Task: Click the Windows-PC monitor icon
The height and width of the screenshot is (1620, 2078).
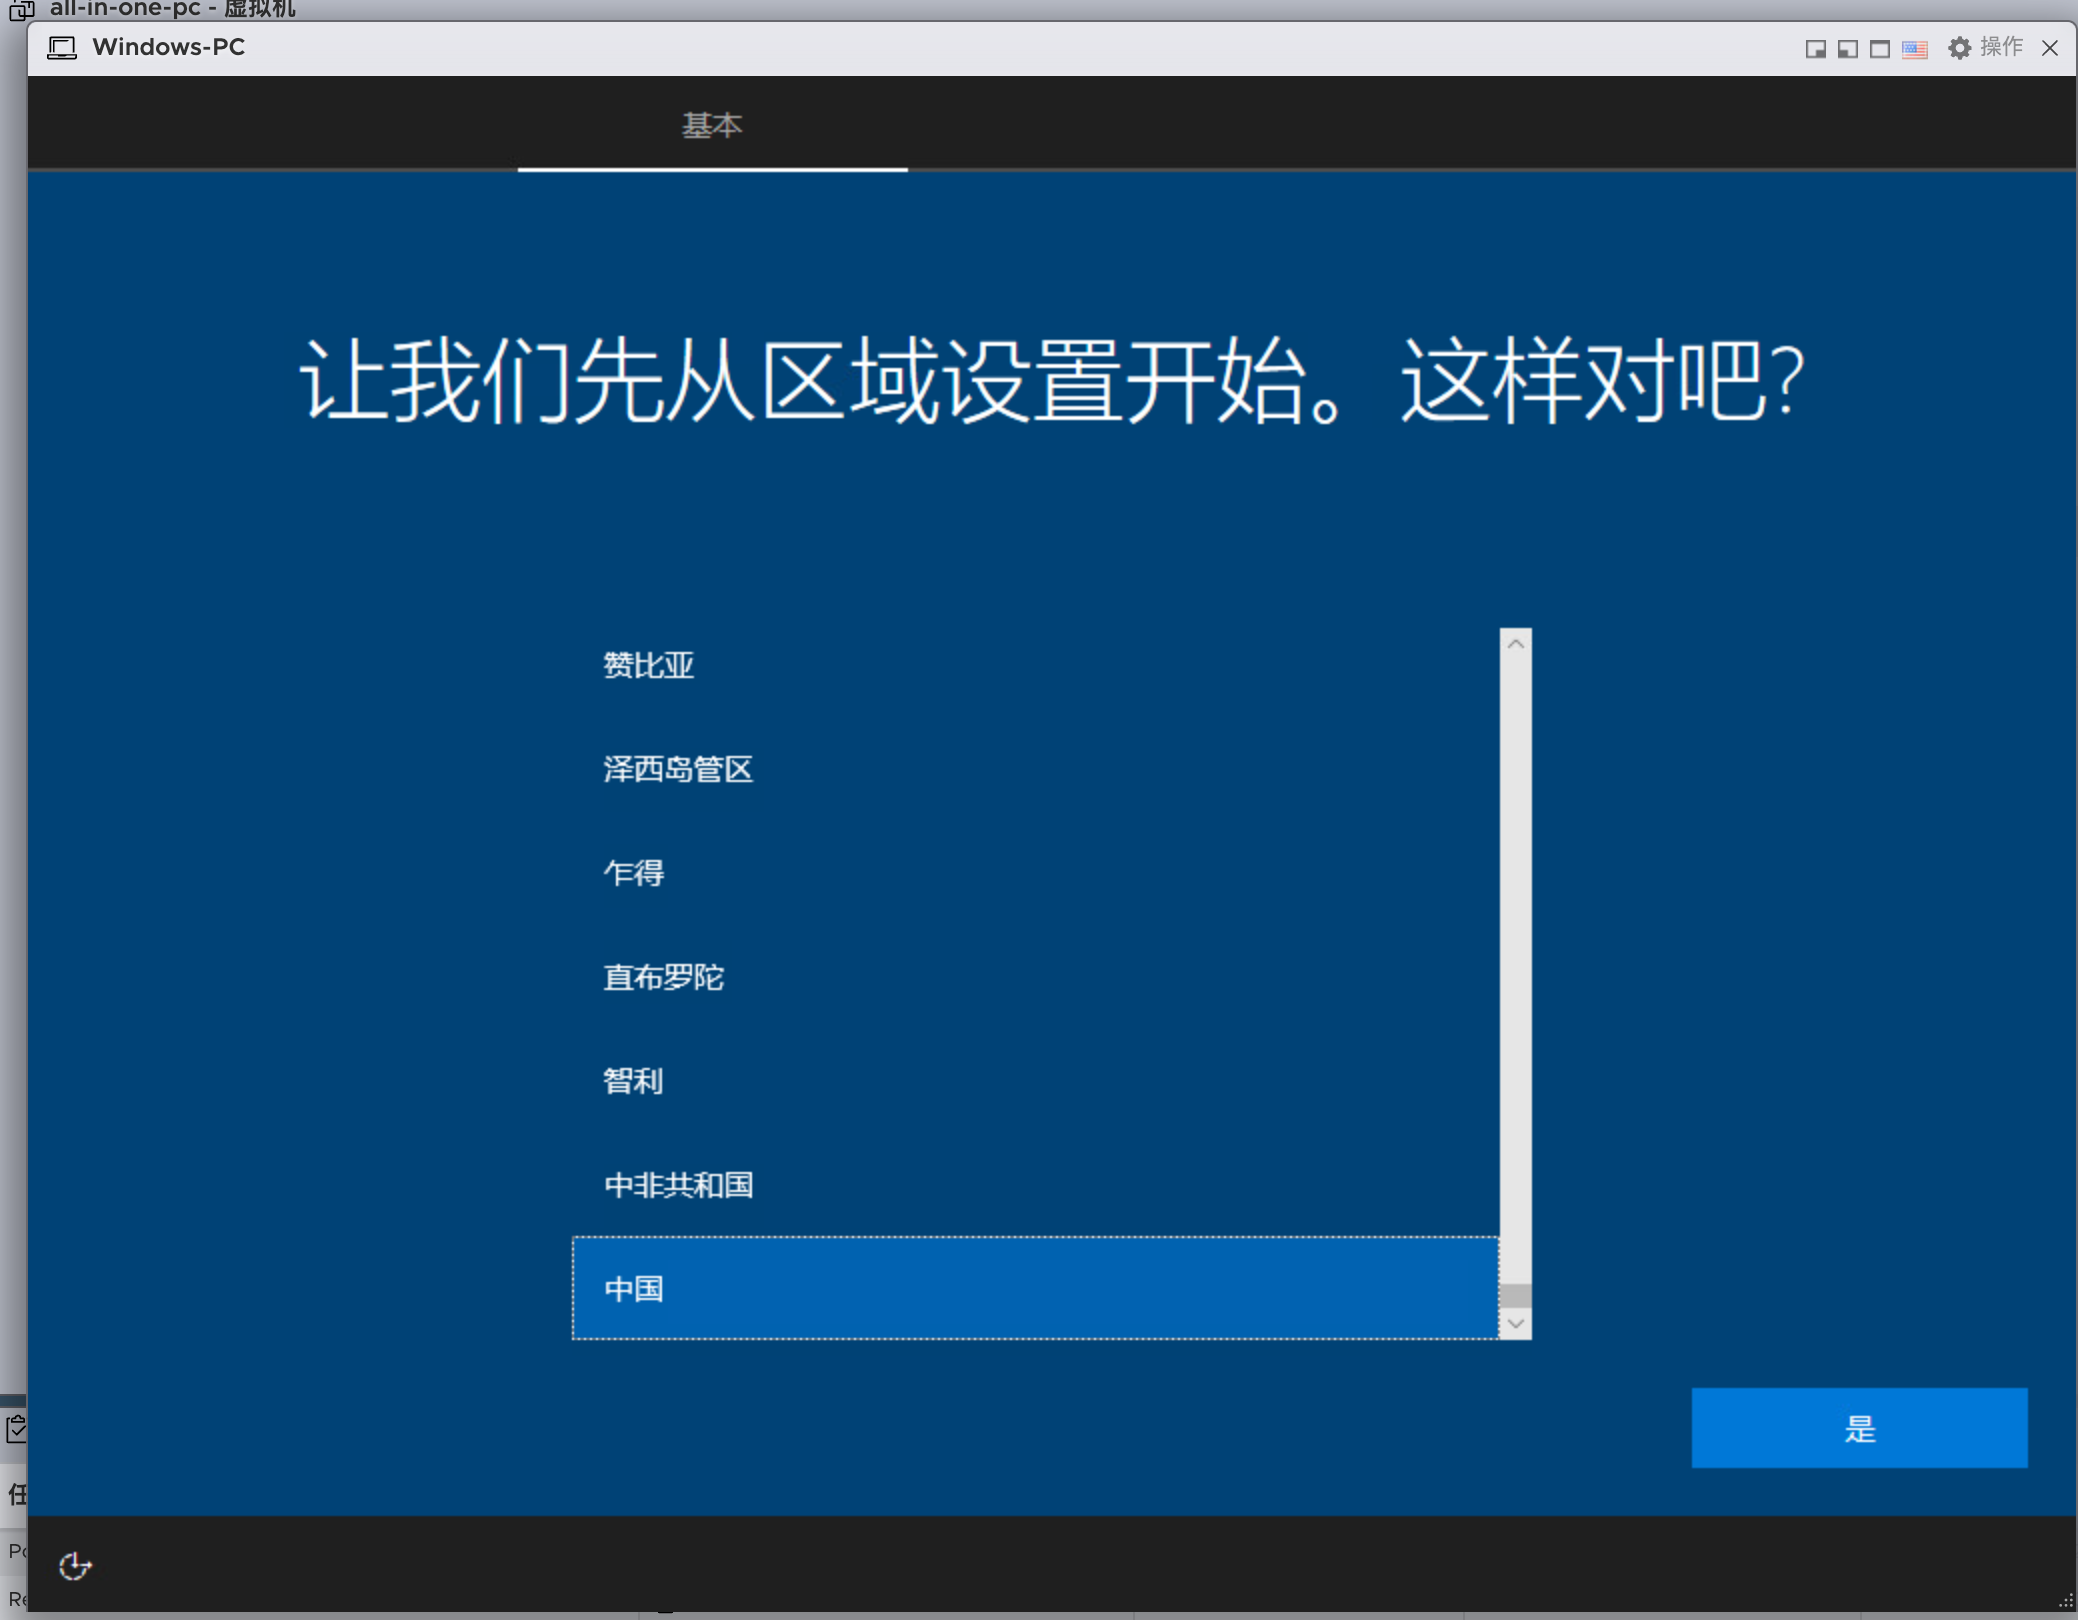Action: [x=62, y=48]
